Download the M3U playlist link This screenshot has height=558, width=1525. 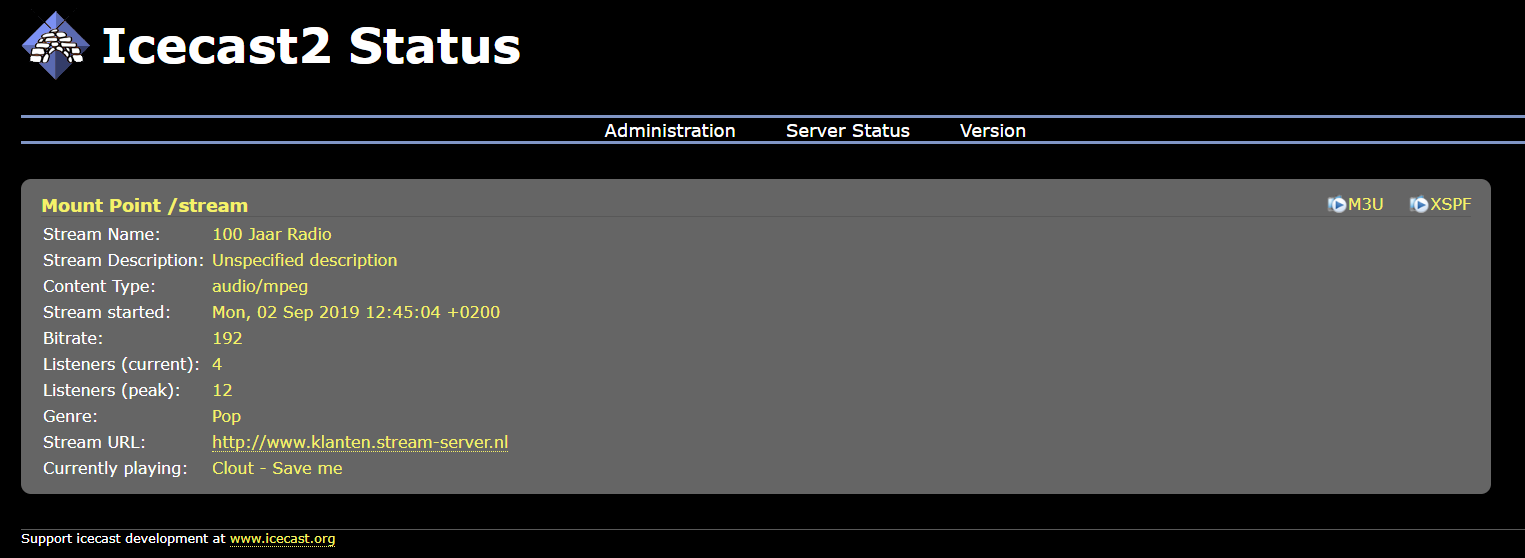1365,204
